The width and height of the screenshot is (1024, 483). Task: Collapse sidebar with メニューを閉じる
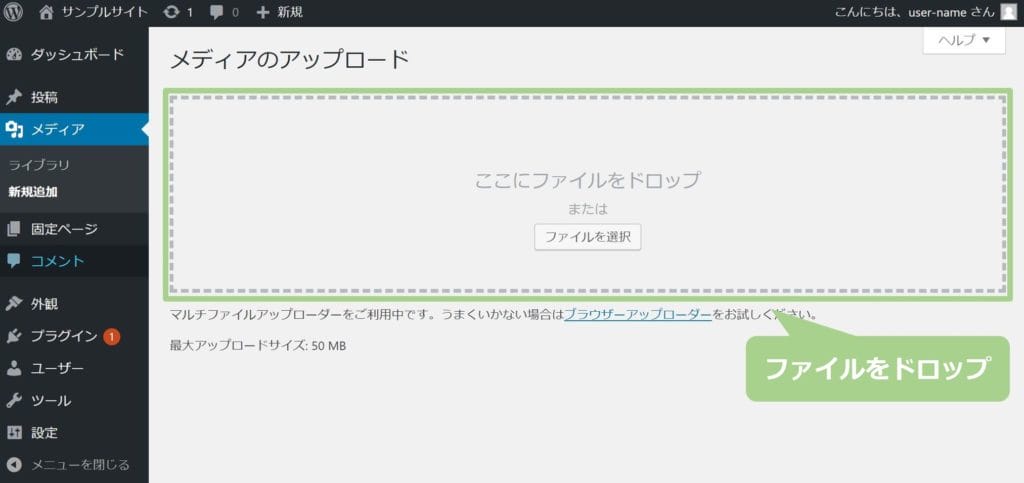coord(68,464)
